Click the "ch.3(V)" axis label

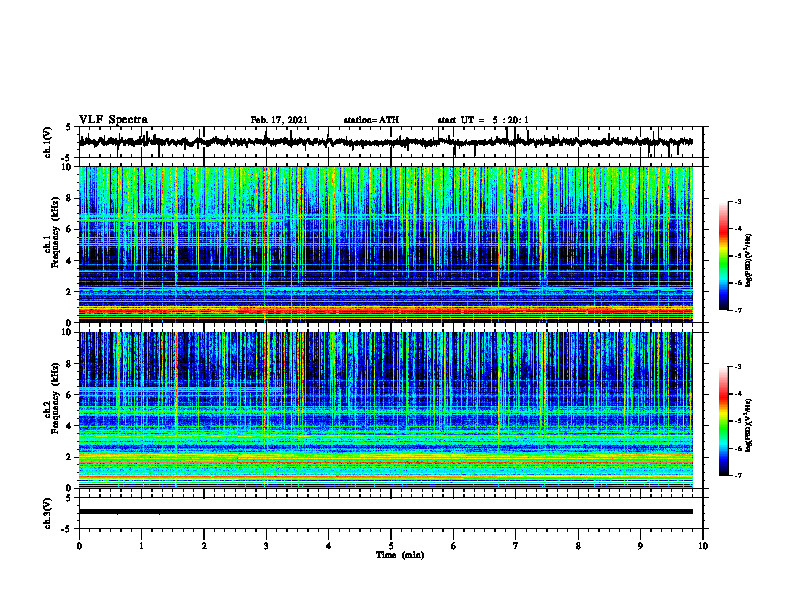tap(48, 513)
